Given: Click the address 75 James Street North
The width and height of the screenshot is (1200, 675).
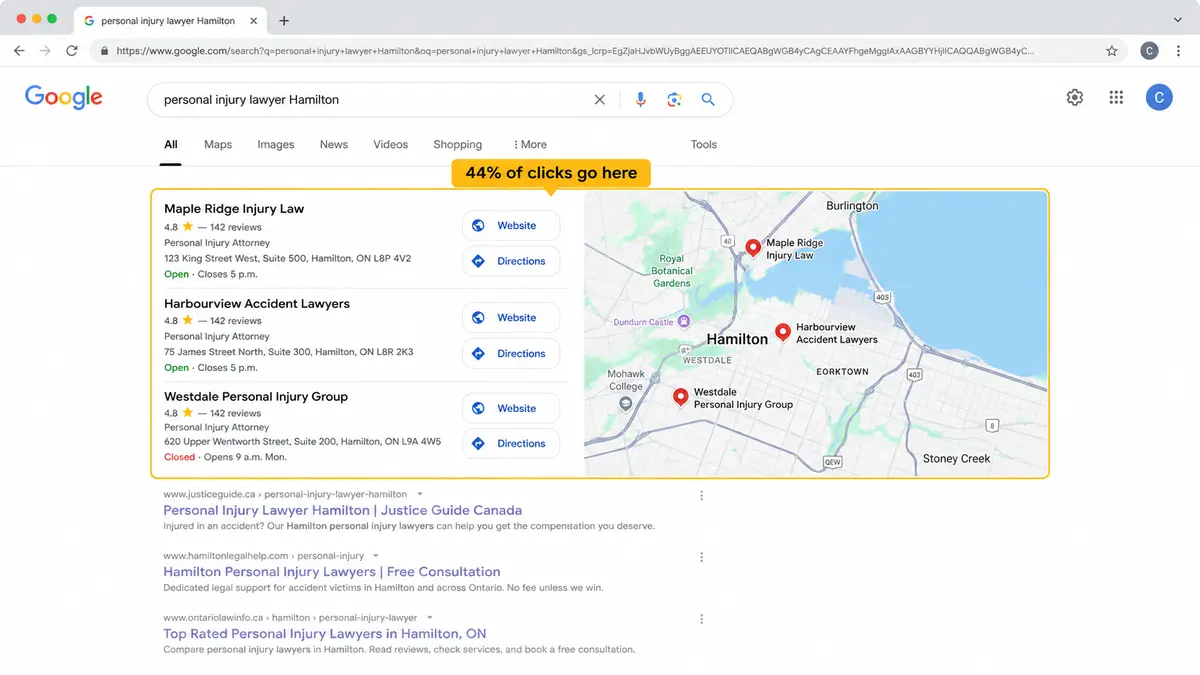Looking at the screenshot, I should point(289,352).
